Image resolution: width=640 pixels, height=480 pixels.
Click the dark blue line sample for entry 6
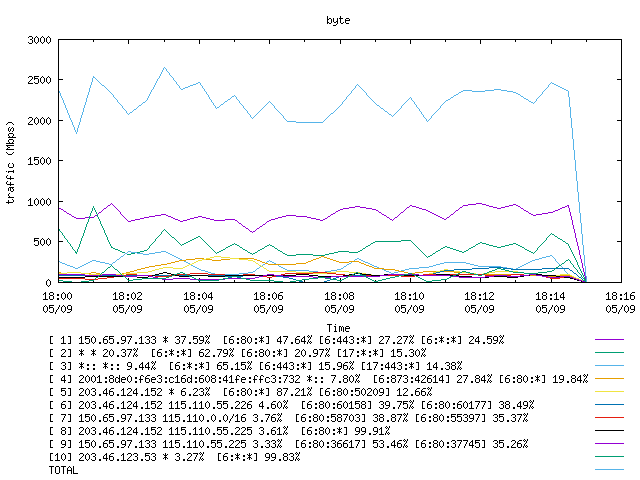pyautogui.click(x=609, y=405)
